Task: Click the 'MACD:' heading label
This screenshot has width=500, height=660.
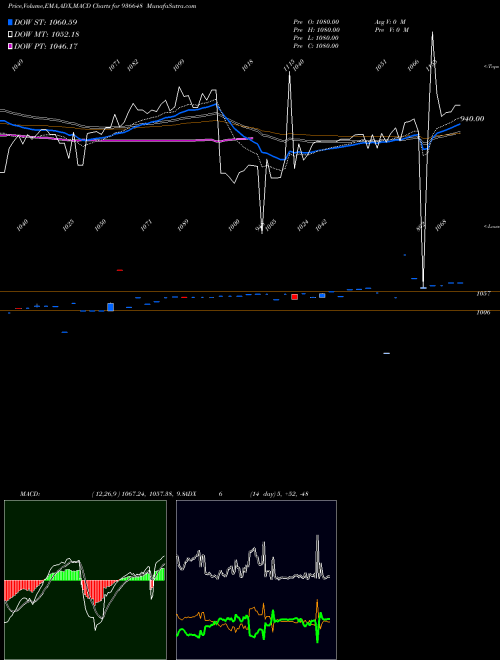Action: pos(30,494)
